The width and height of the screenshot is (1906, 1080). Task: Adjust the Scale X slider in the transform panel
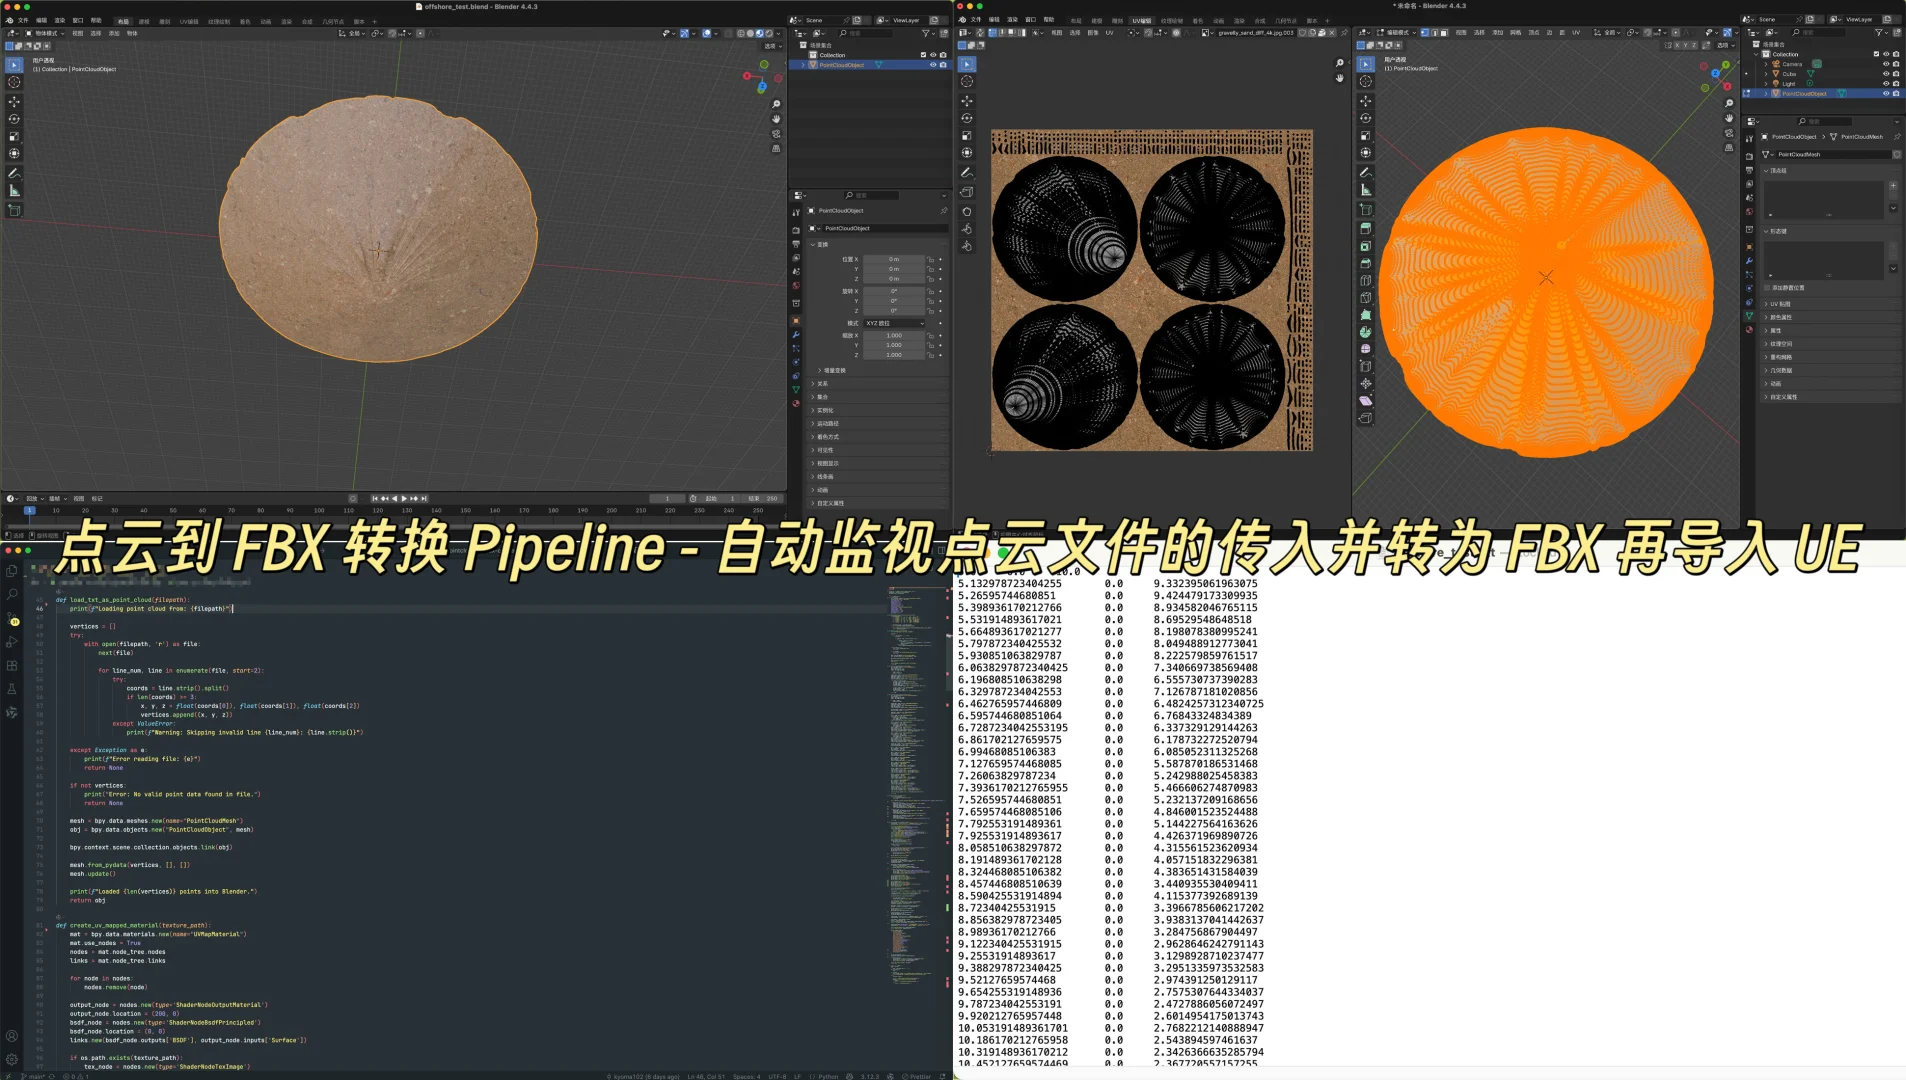(x=894, y=336)
